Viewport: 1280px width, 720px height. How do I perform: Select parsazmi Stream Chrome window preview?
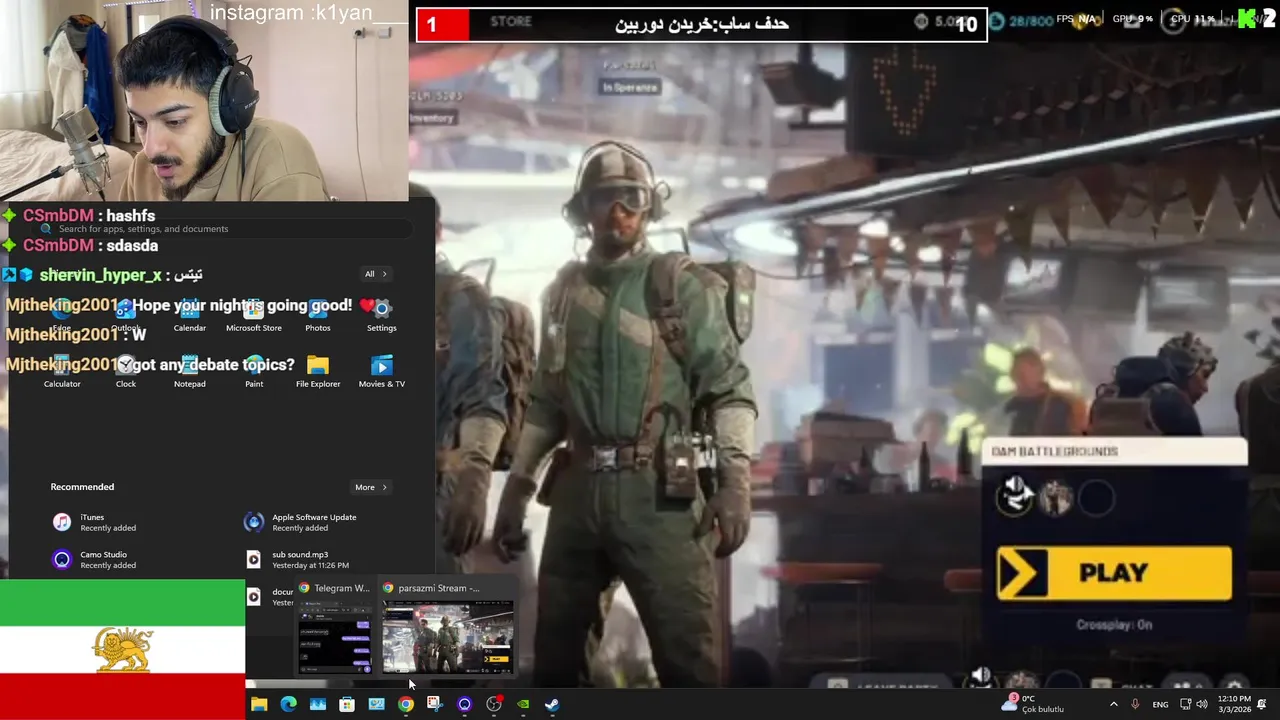(447, 628)
